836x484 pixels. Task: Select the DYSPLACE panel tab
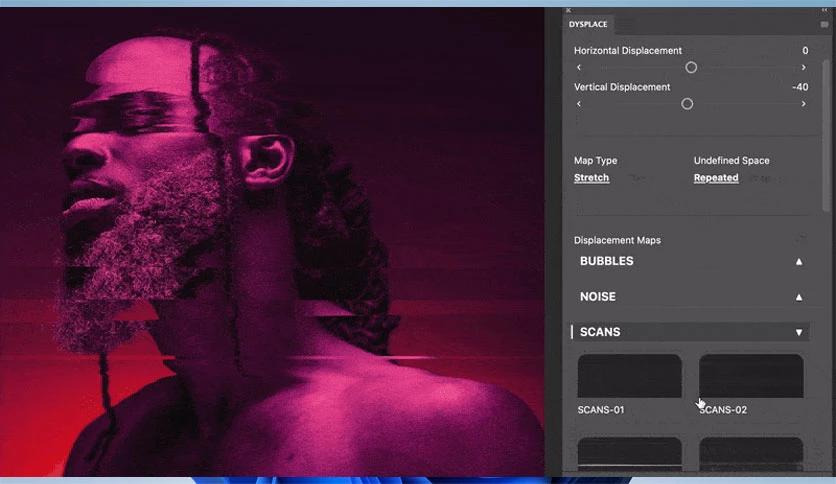588,25
